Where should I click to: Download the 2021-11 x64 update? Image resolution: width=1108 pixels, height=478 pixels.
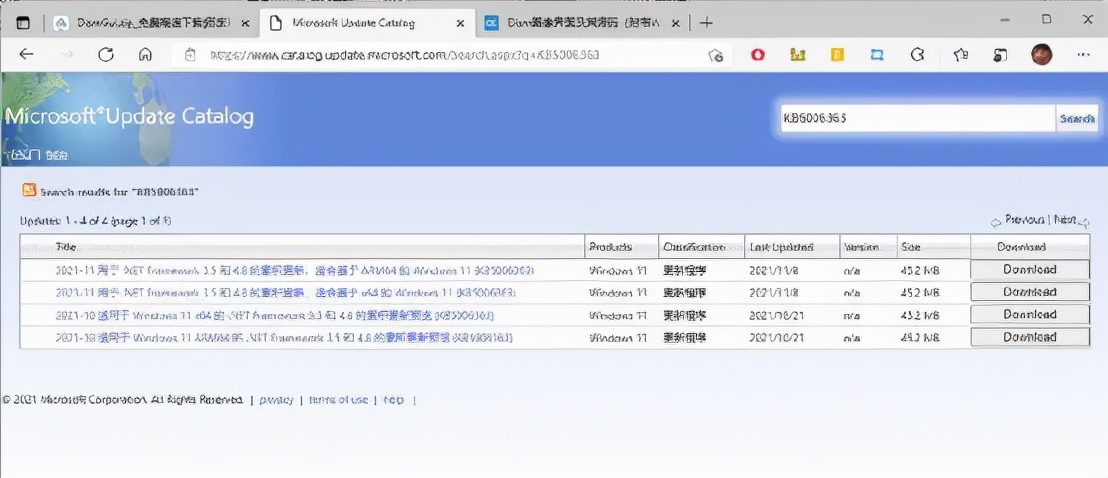pyautogui.click(x=1030, y=292)
